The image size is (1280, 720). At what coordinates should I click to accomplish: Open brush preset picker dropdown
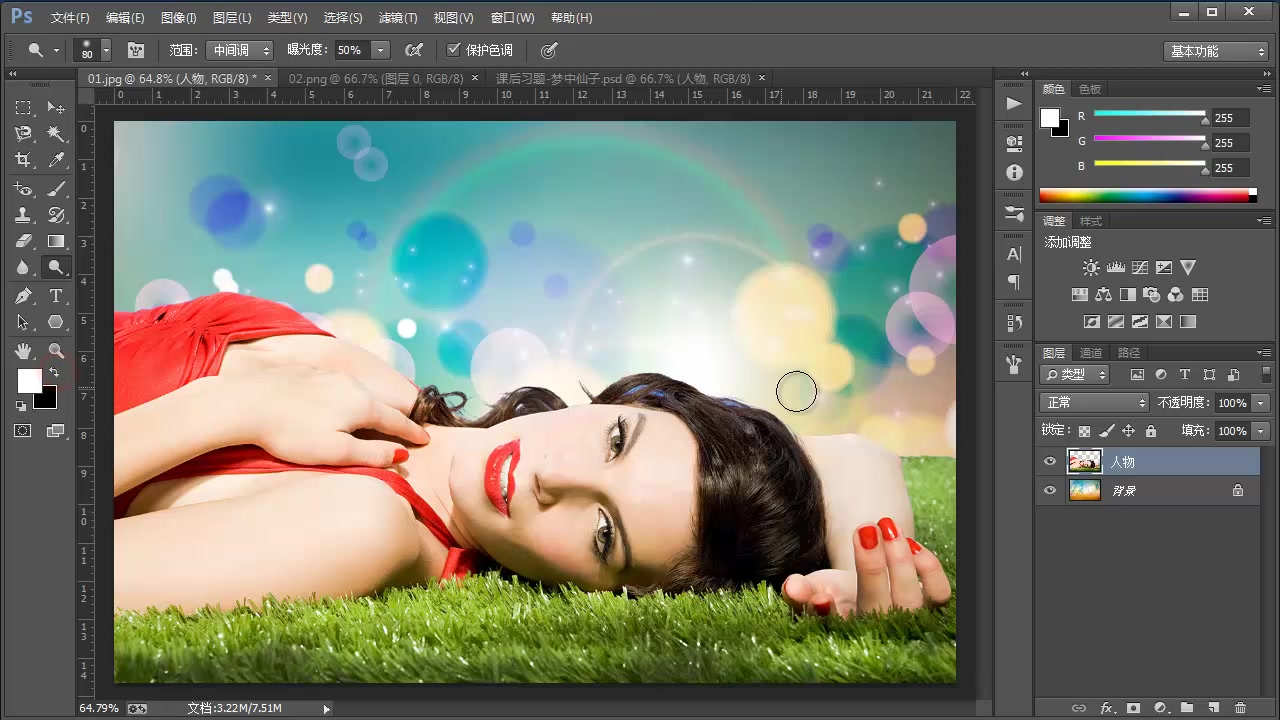tap(106, 50)
